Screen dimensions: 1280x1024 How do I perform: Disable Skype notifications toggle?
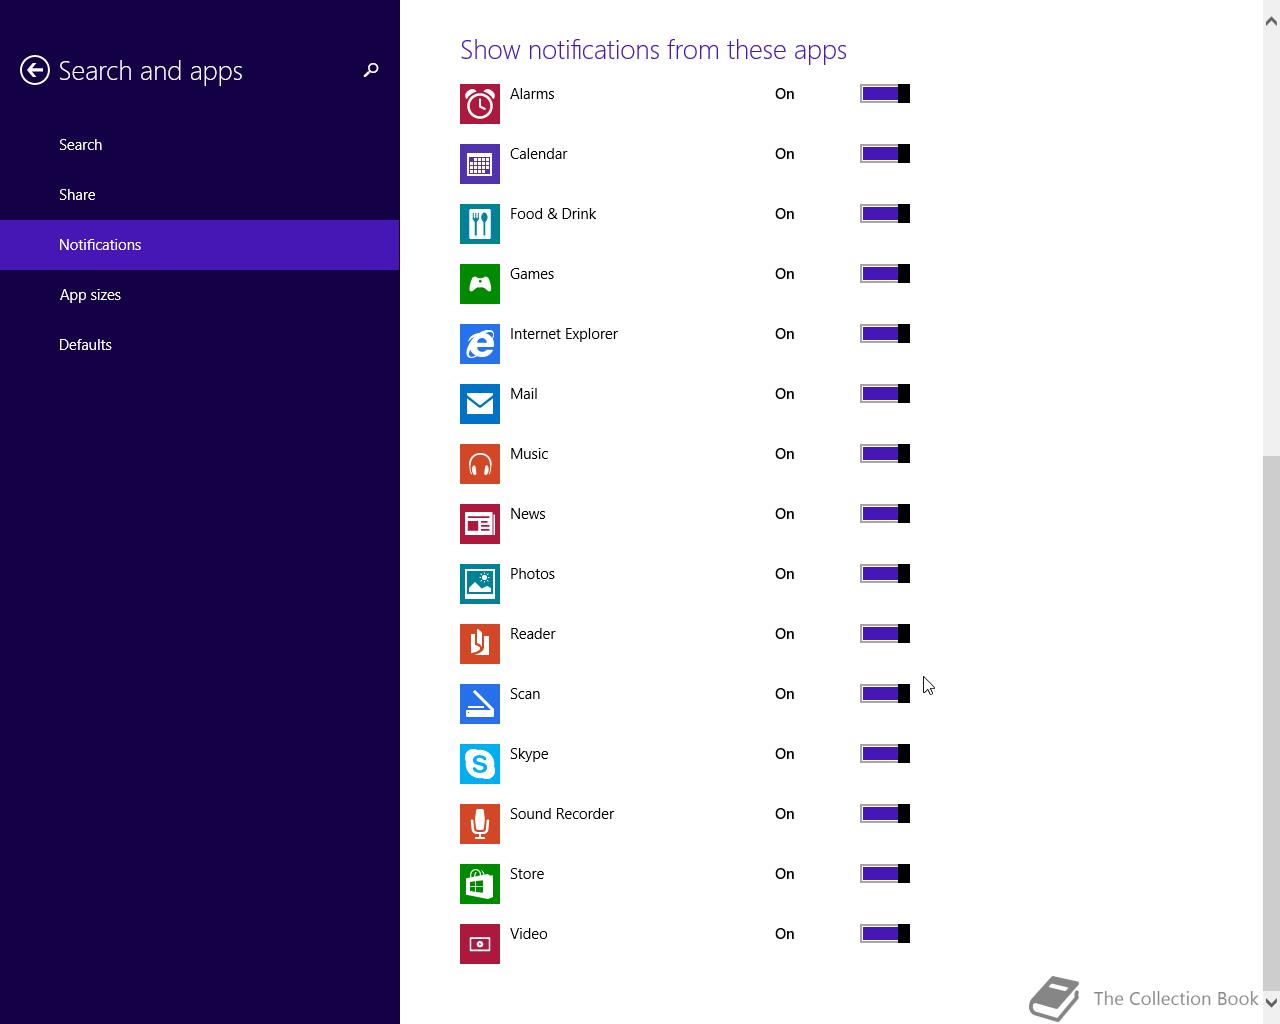885,754
